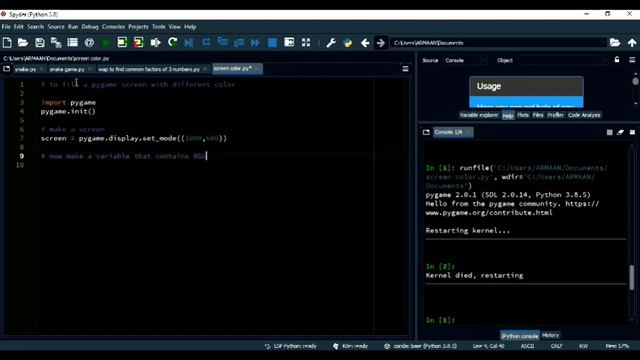Image resolution: width=640 pixels, height=360 pixels.
Task: Select the Console 1/A tab
Action: (453, 132)
